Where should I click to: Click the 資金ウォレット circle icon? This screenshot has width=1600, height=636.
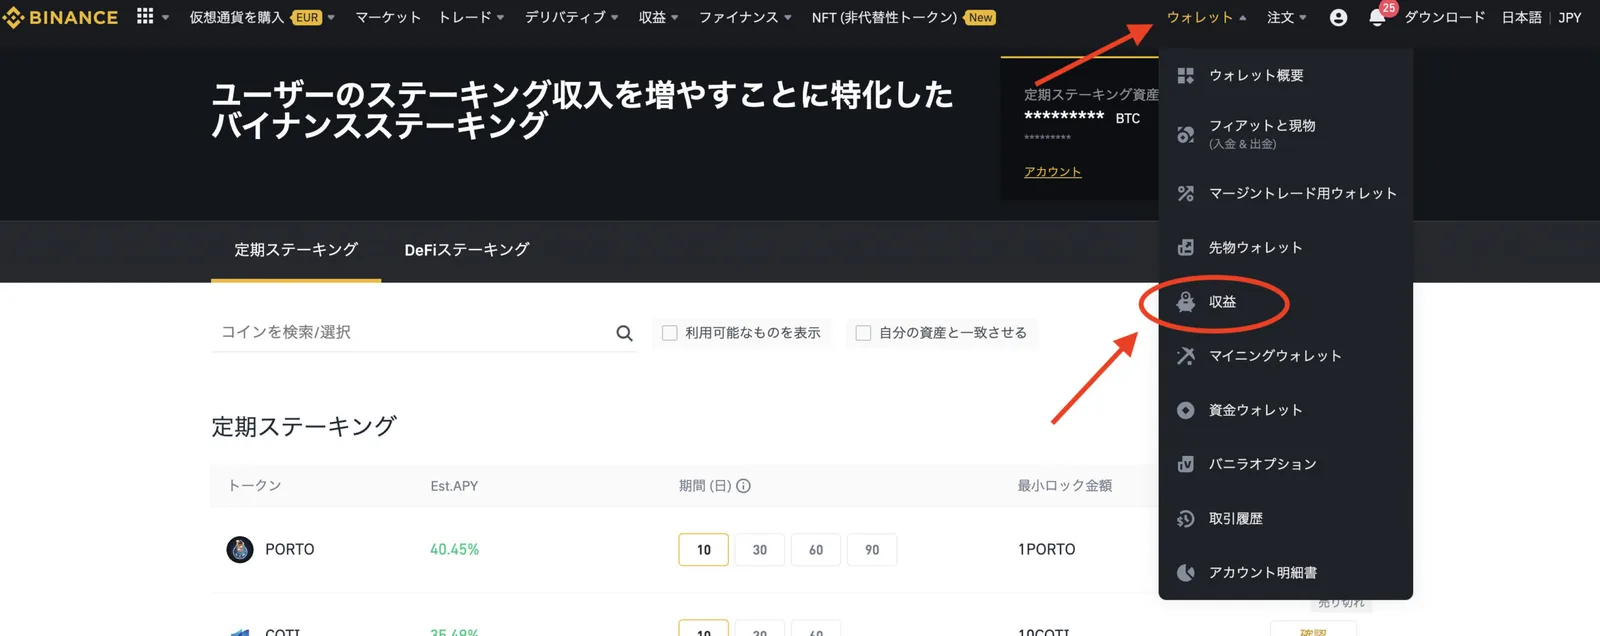[x=1186, y=410]
